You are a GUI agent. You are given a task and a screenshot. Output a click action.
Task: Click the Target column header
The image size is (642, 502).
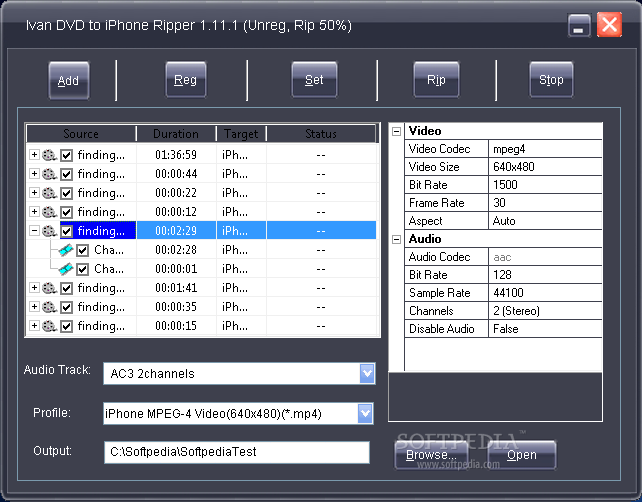[241, 134]
